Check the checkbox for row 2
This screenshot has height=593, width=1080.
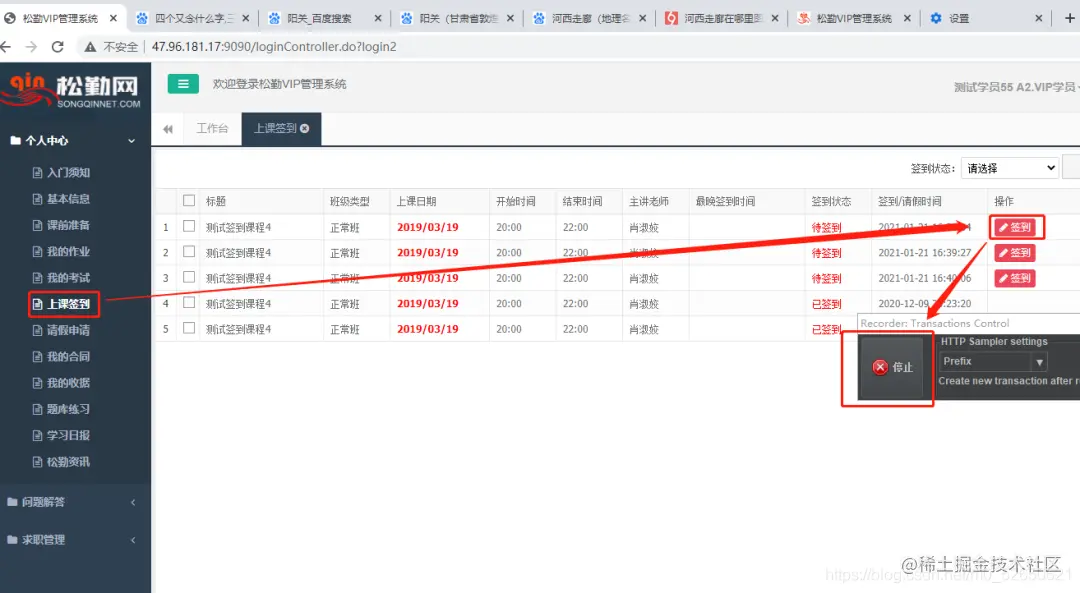tap(189, 251)
